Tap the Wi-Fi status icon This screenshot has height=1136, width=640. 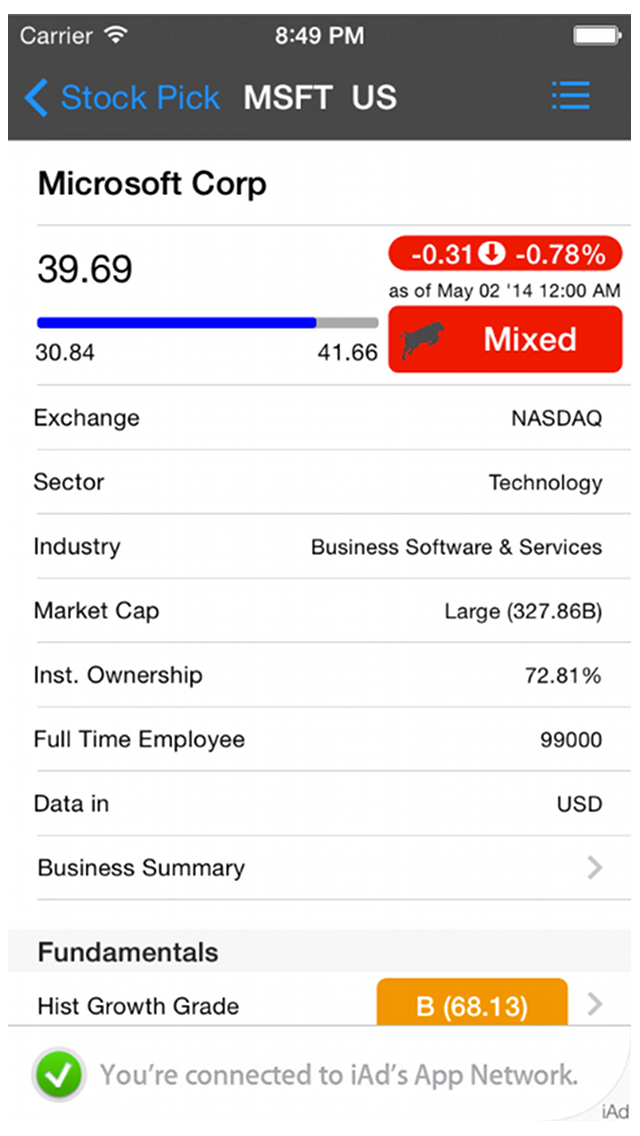[117, 36]
